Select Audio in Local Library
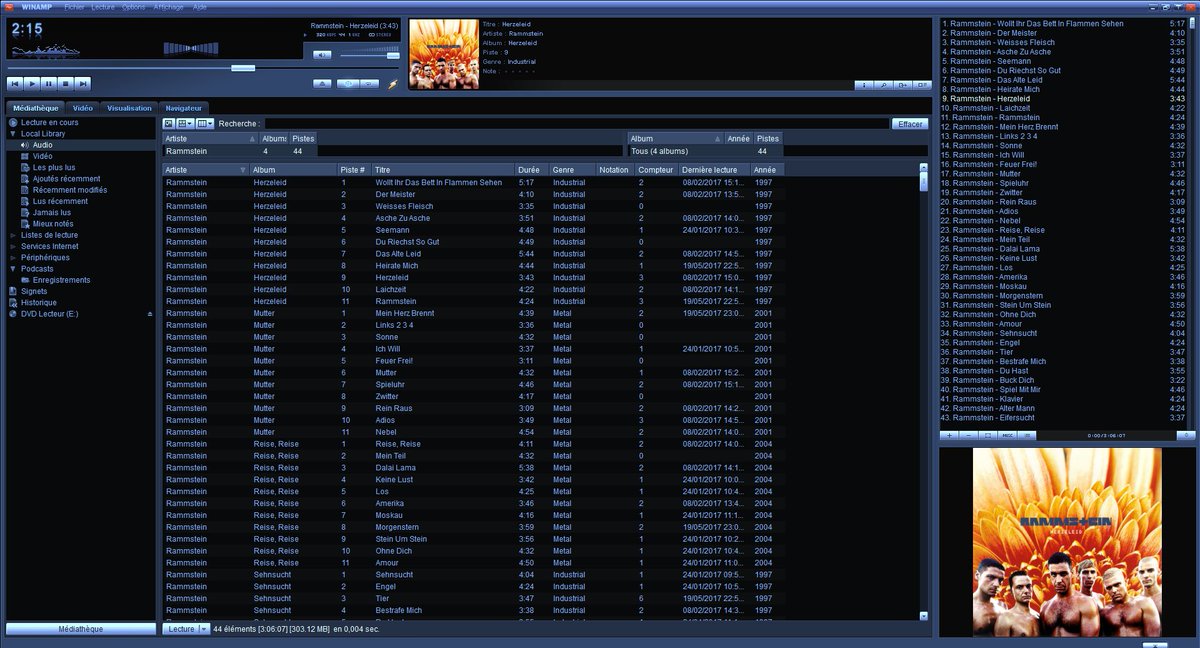Screen dimensions: 1200x648 point(43,145)
